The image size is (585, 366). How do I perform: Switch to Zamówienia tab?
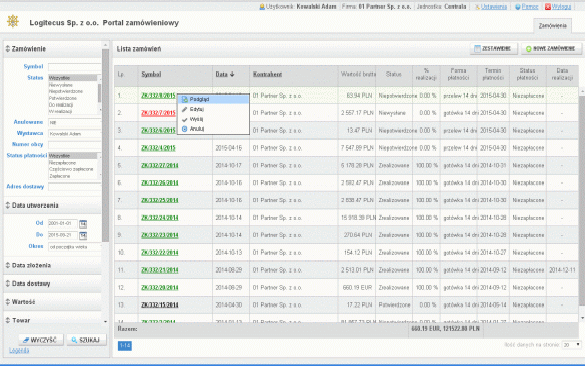tap(553, 26)
